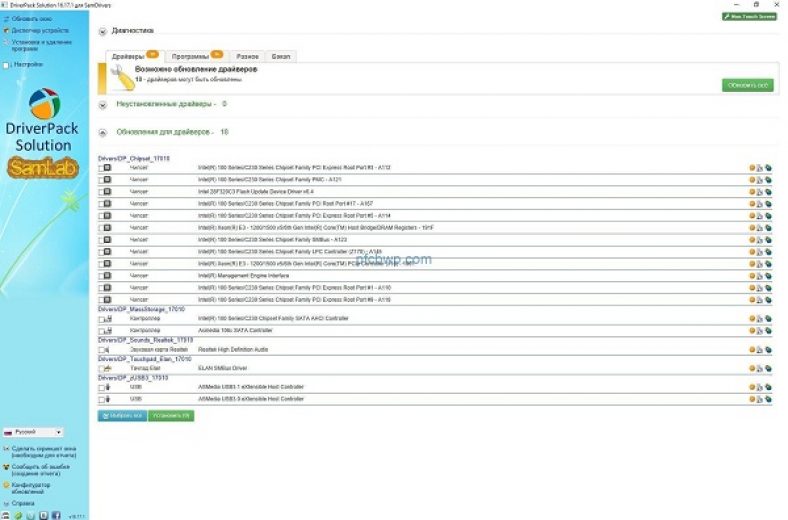Open Установка и удаление программ link

42,46
